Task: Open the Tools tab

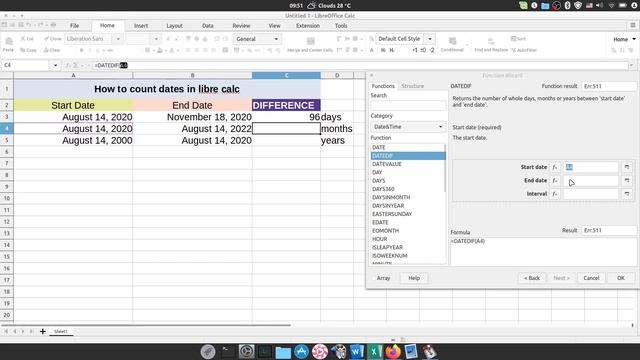Action: [x=341, y=26]
